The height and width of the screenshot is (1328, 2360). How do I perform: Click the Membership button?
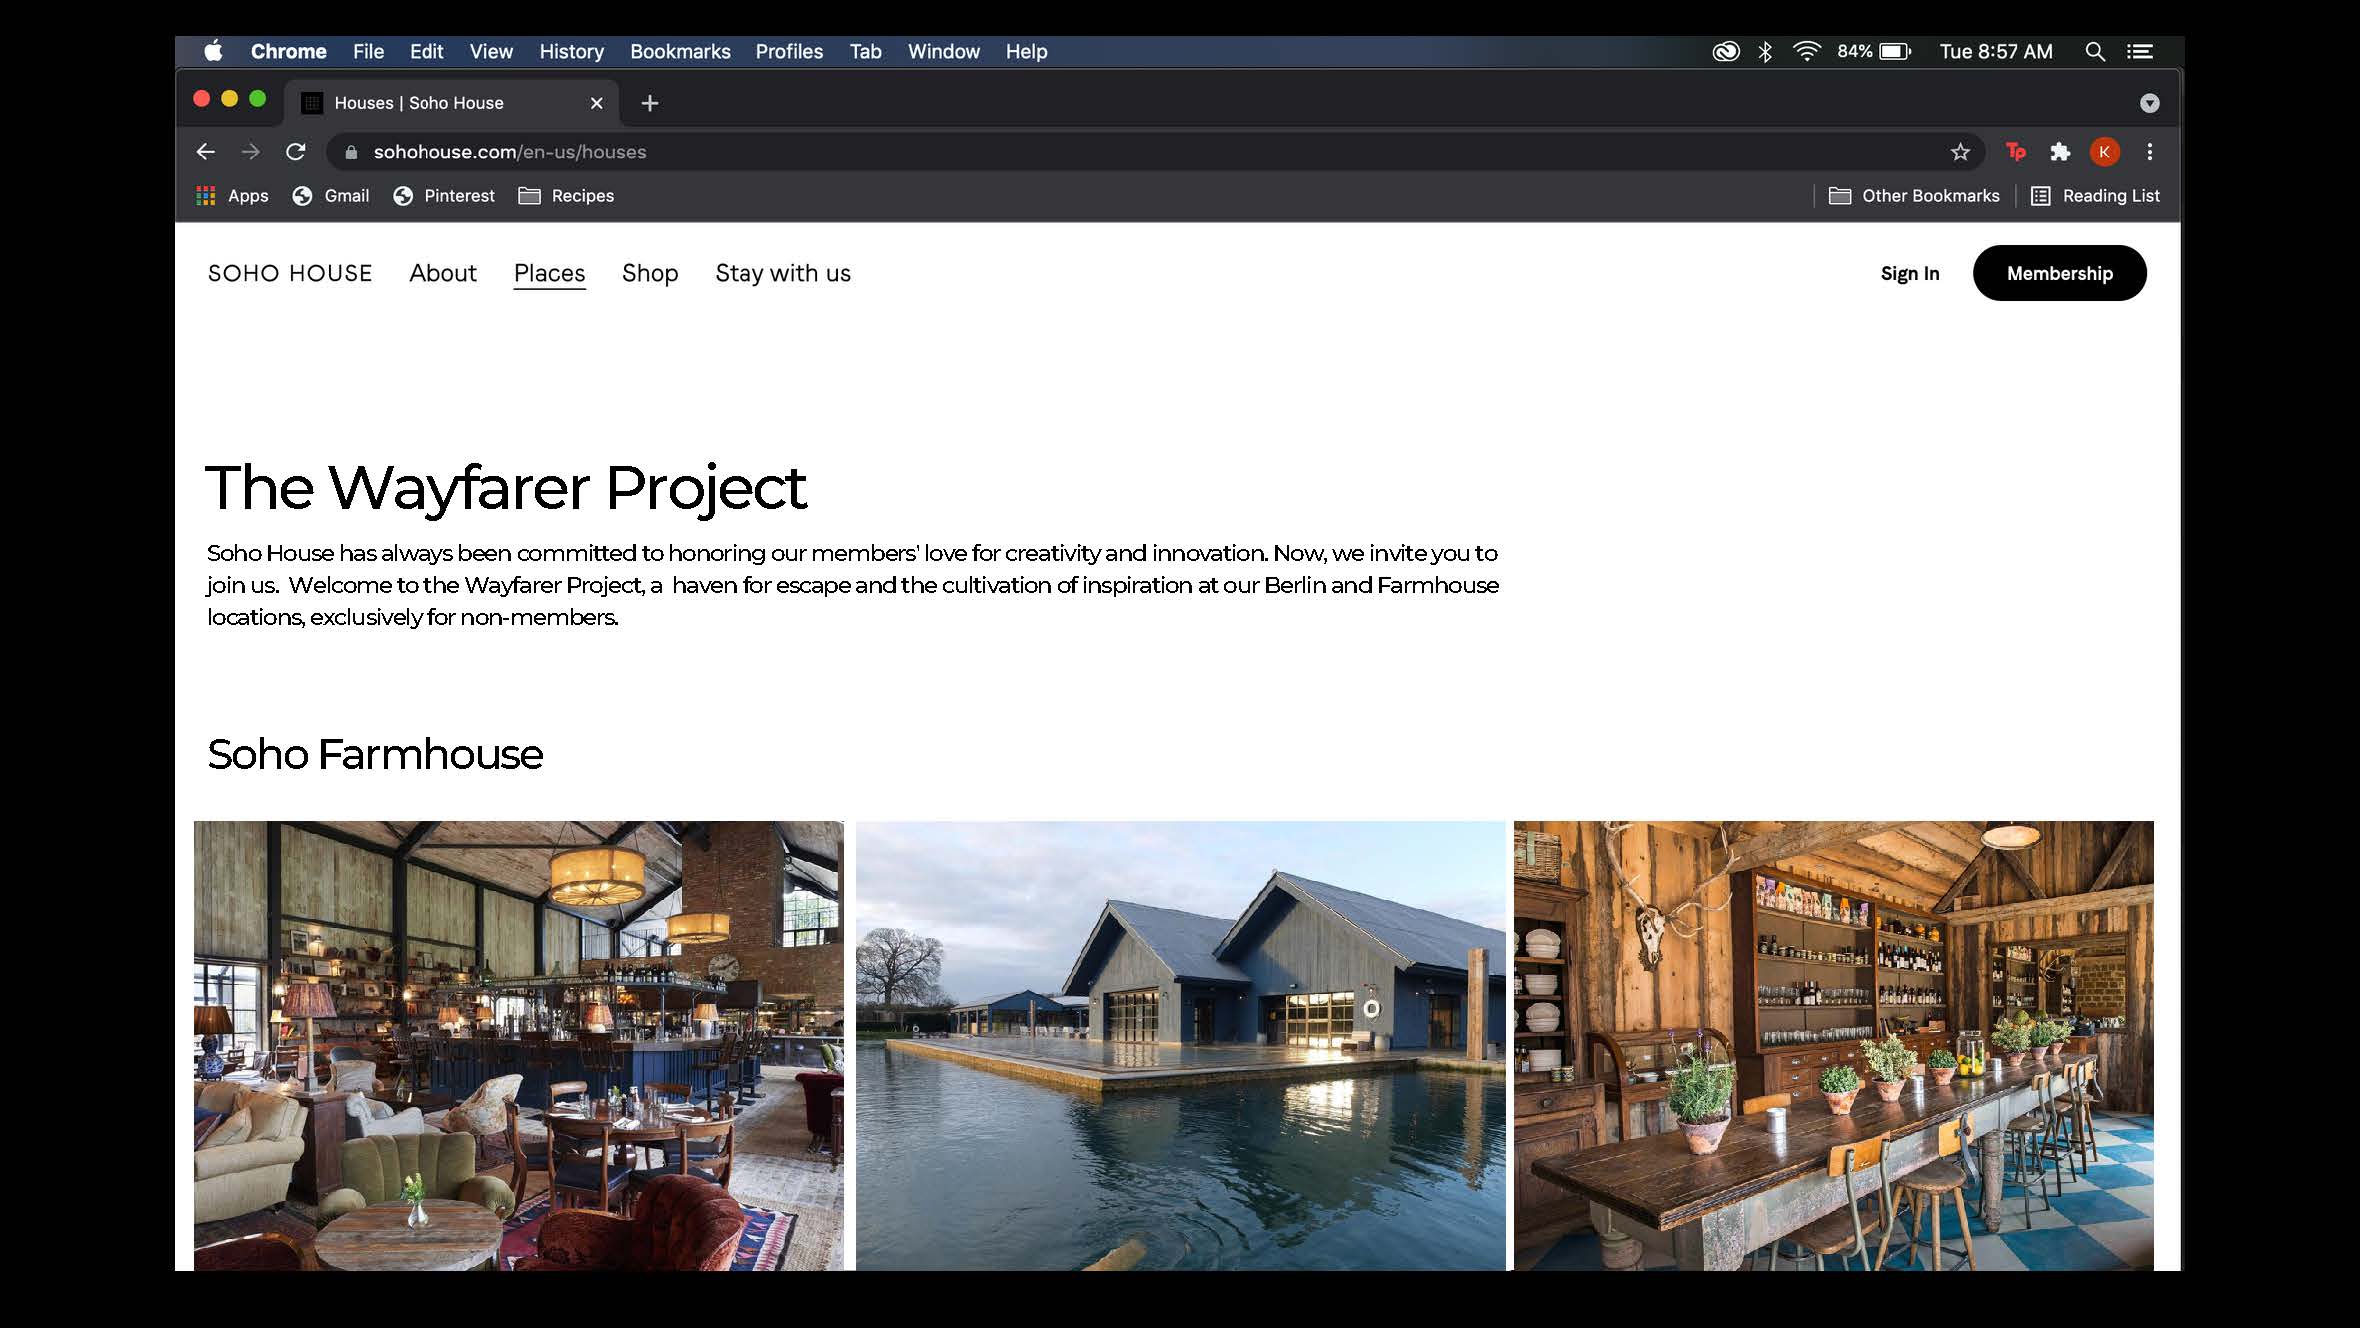coord(2059,273)
